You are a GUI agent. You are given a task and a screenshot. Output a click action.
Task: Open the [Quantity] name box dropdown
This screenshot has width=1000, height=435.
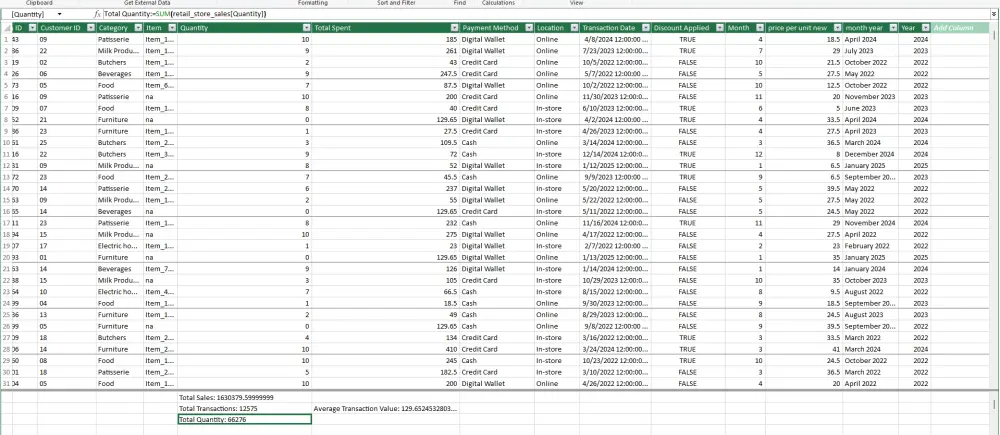pos(59,13)
